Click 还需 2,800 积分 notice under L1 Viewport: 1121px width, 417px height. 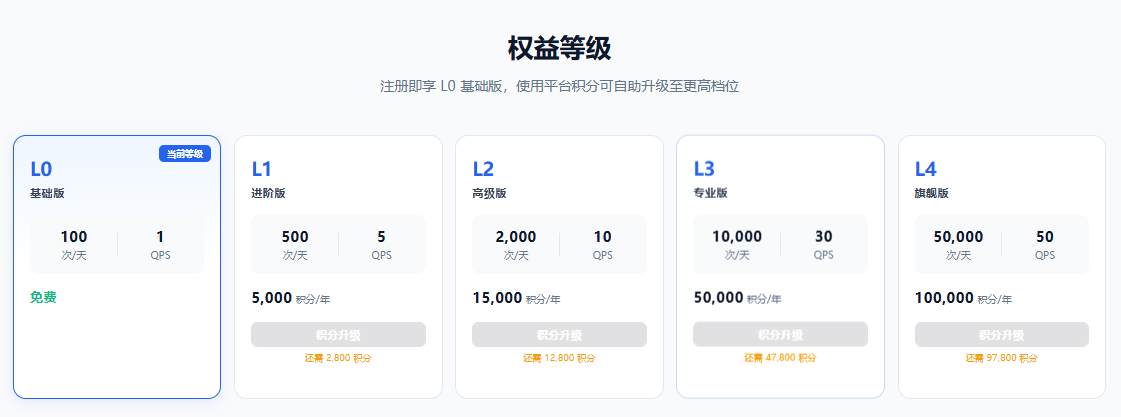338,358
